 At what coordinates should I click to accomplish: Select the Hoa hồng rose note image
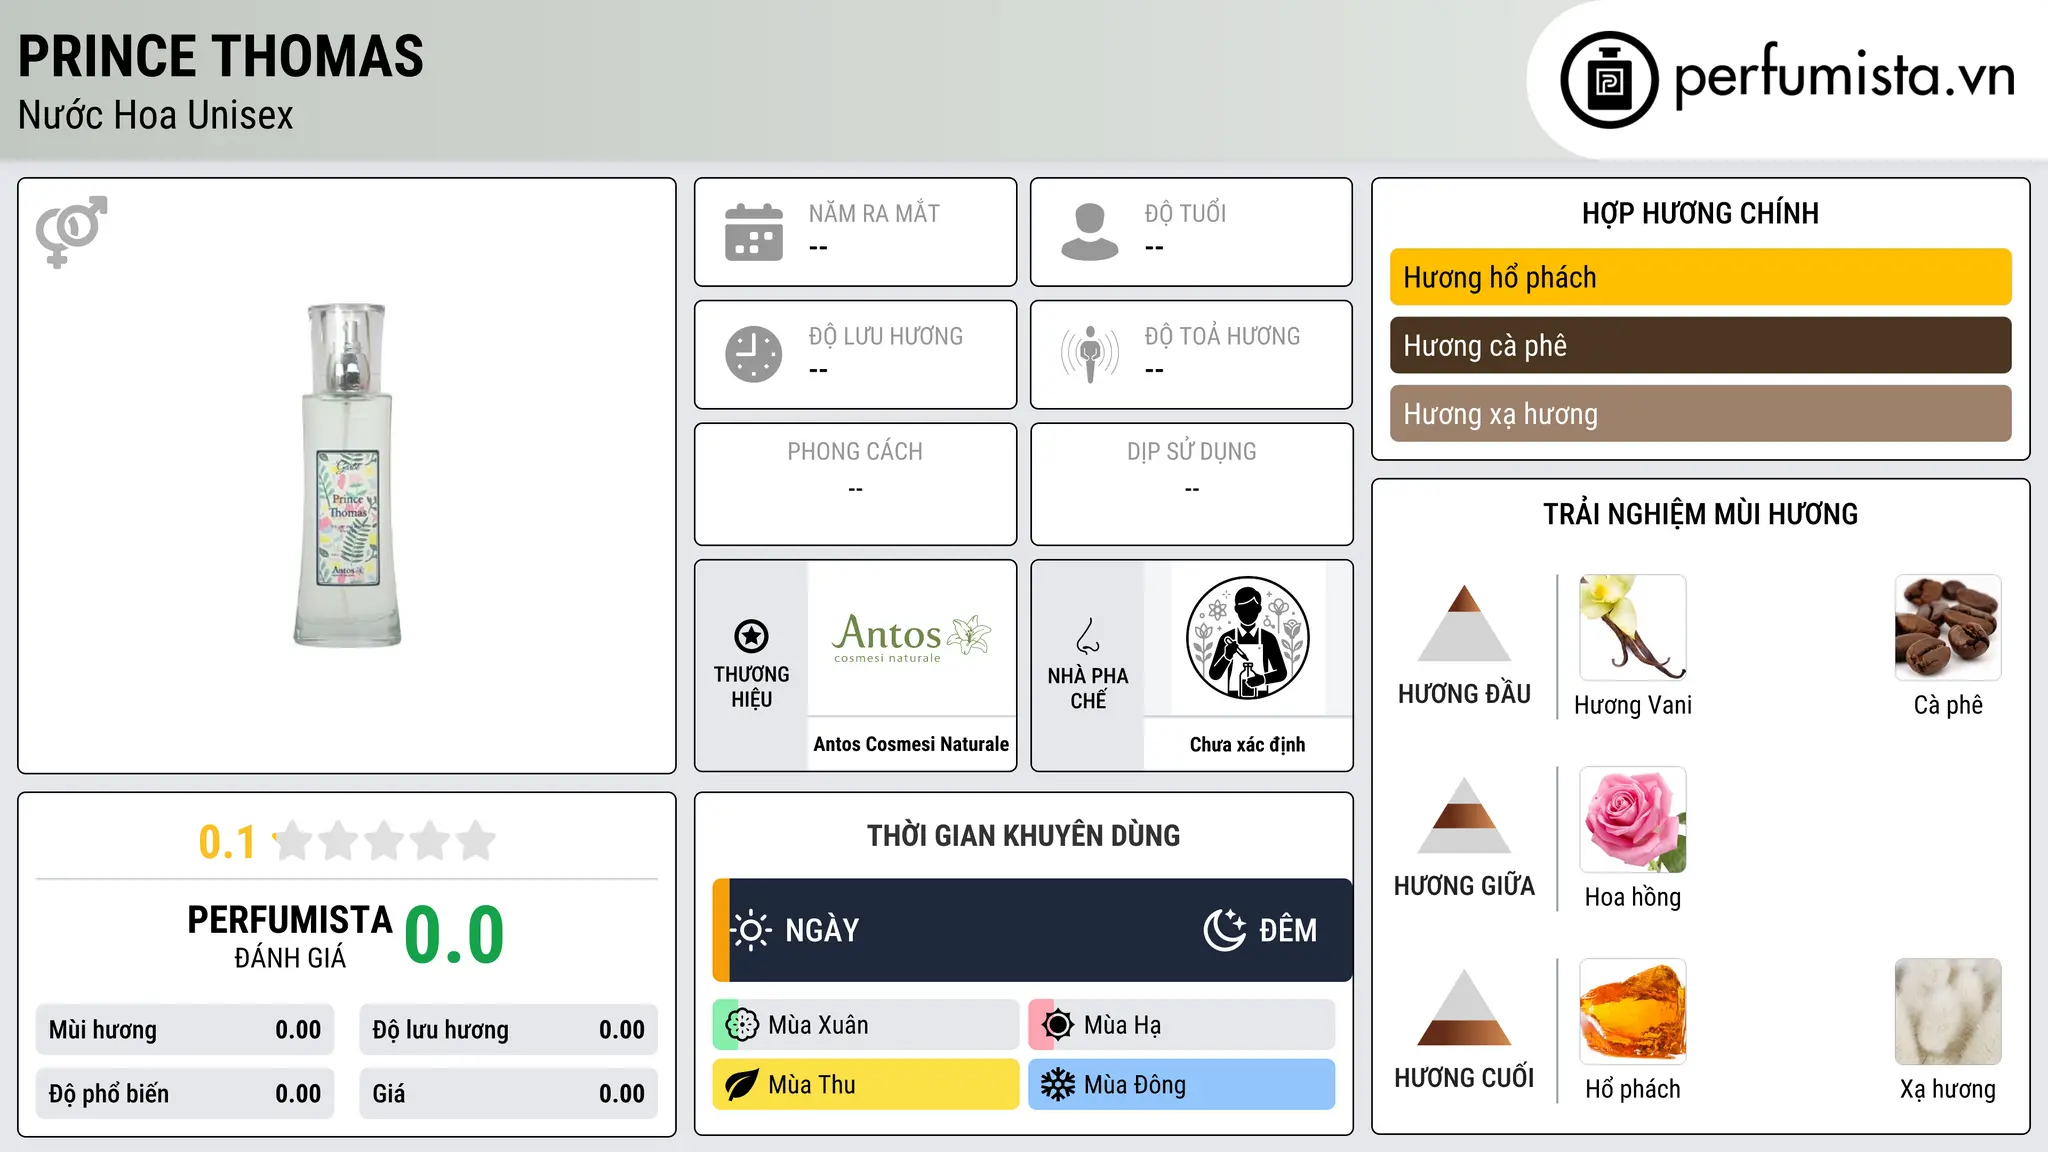coord(1633,820)
